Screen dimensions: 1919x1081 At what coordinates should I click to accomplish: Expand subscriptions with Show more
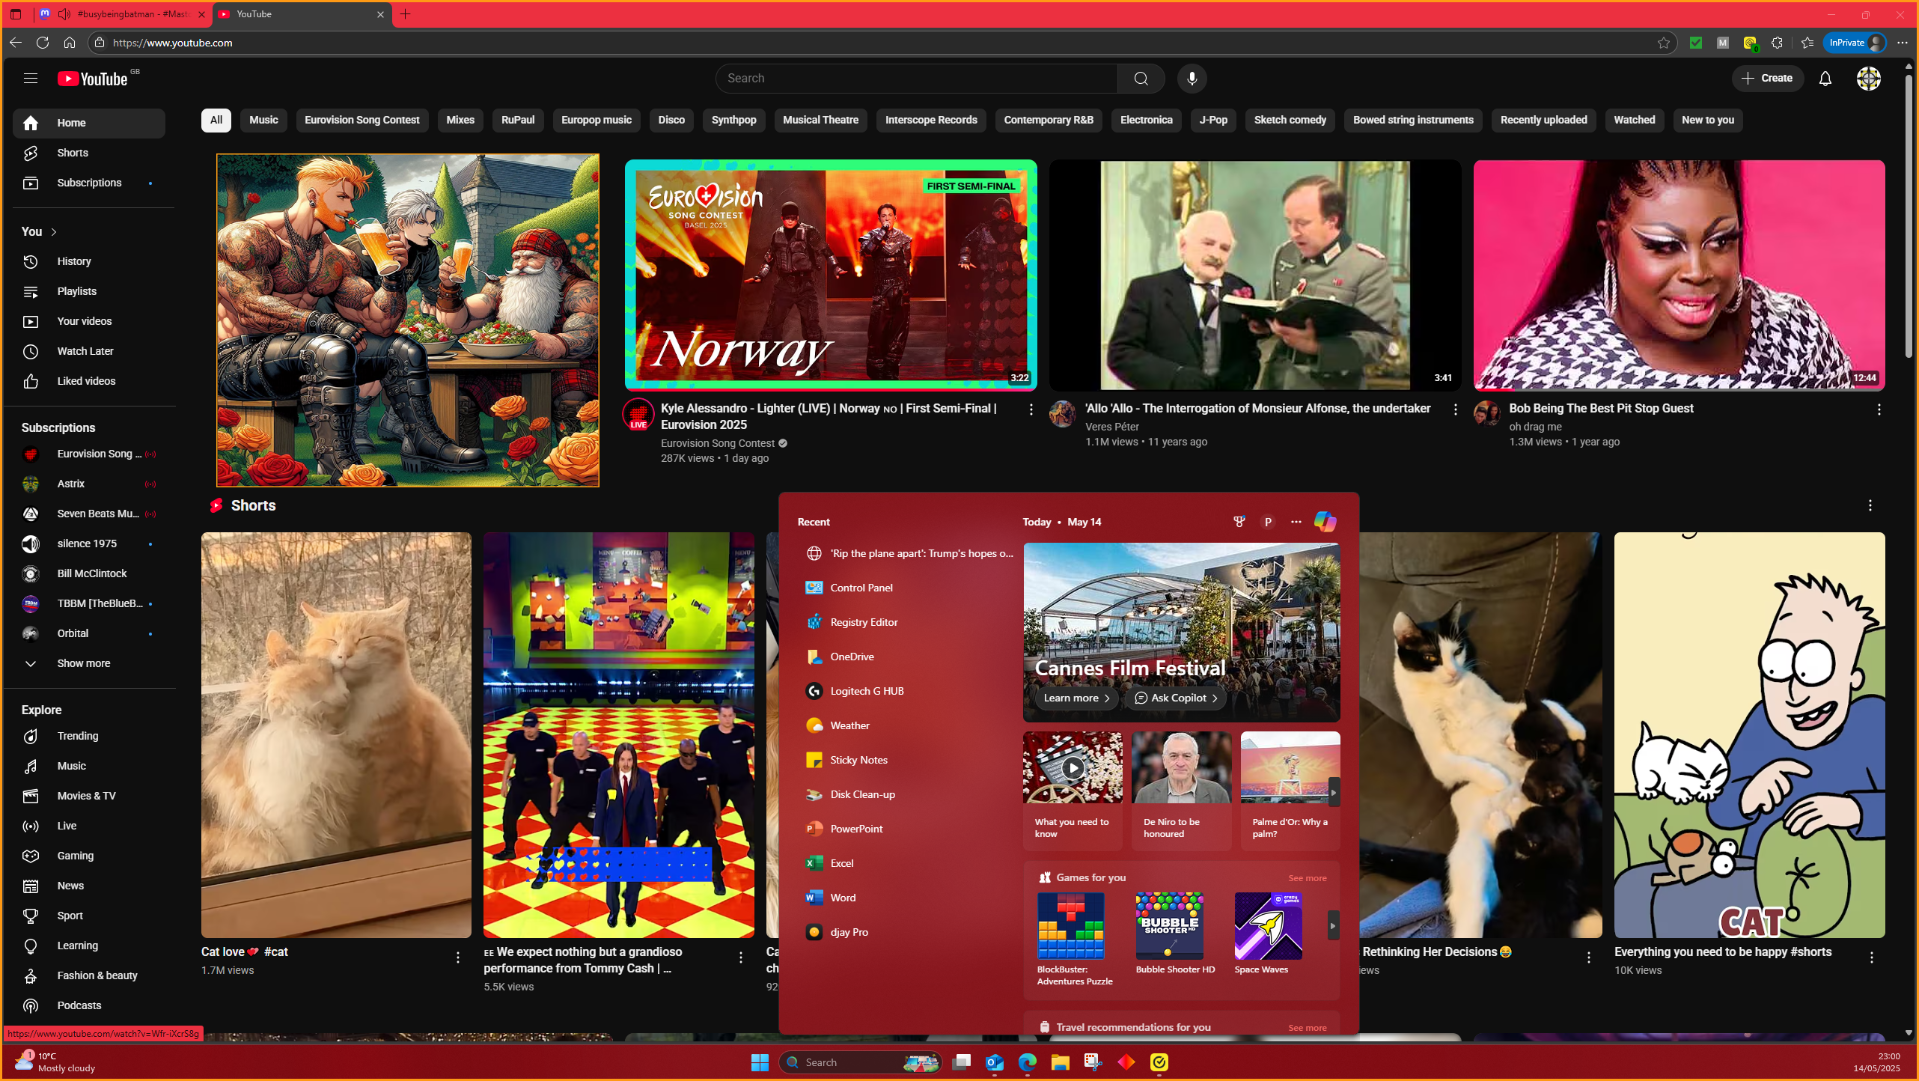89,663
